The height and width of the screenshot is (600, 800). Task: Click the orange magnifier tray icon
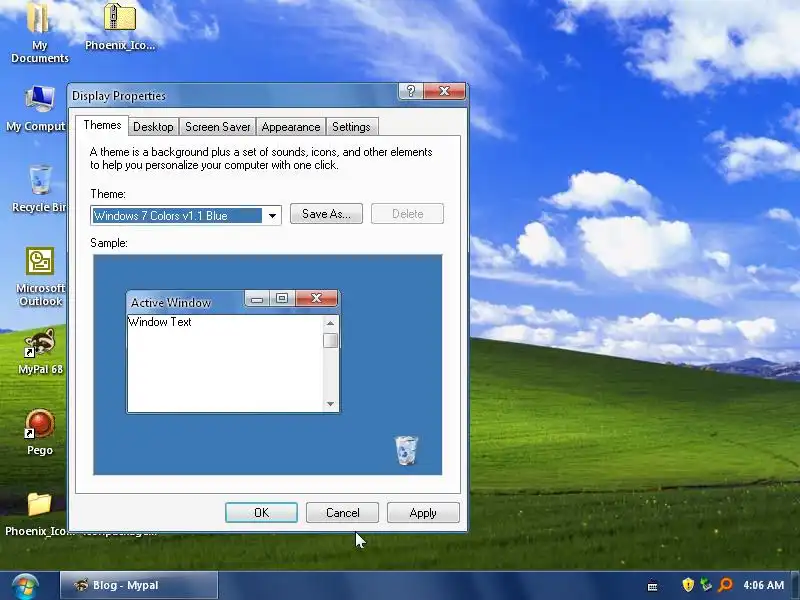[724, 585]
